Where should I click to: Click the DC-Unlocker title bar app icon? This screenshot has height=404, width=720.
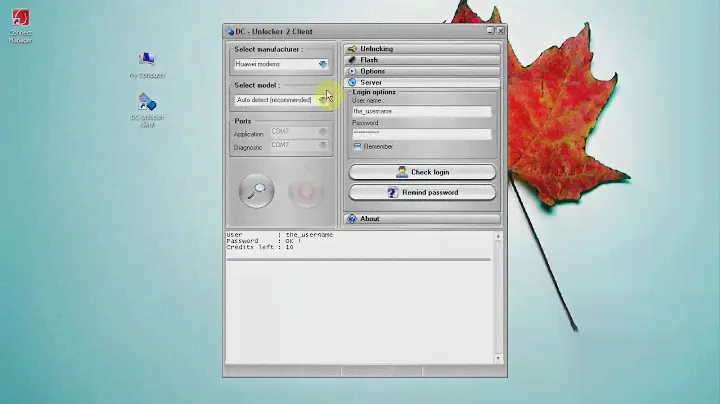click(230, 31)
